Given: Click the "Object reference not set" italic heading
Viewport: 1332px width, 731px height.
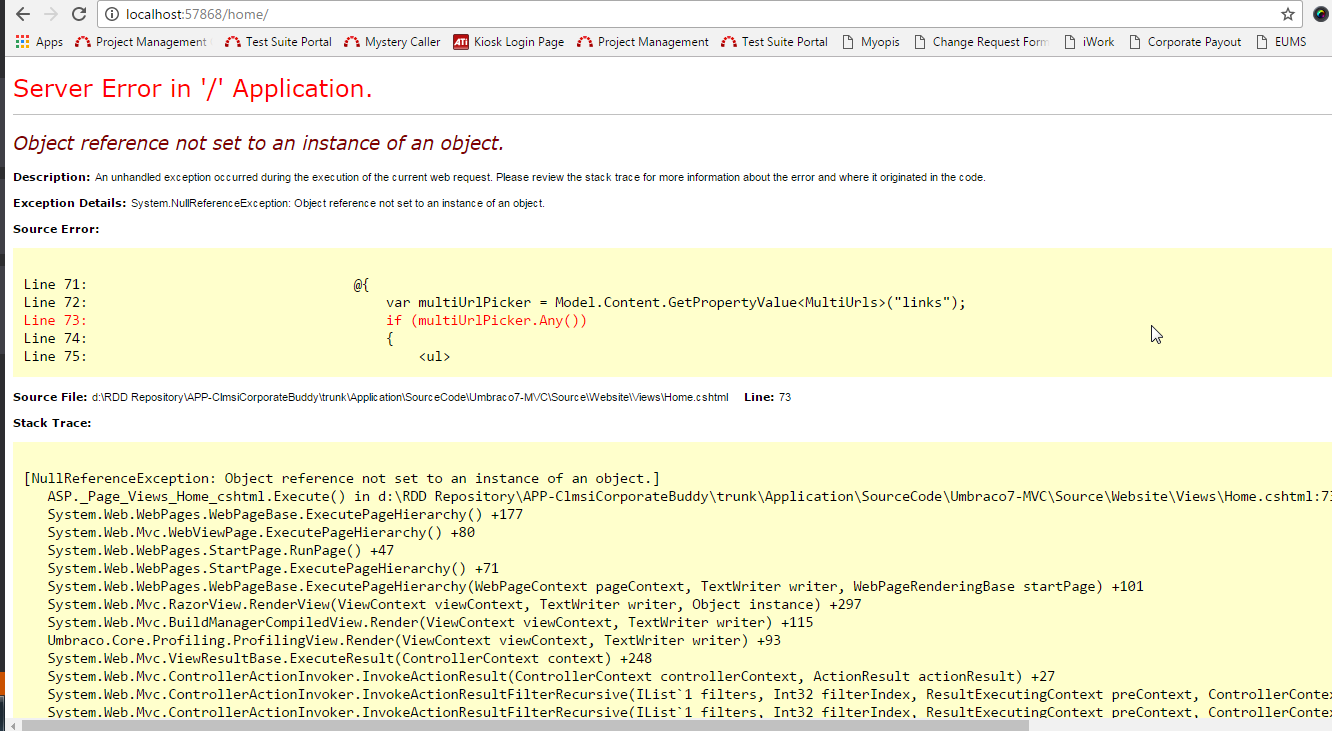Looking at the screenshot, I should tap(258, 143).
